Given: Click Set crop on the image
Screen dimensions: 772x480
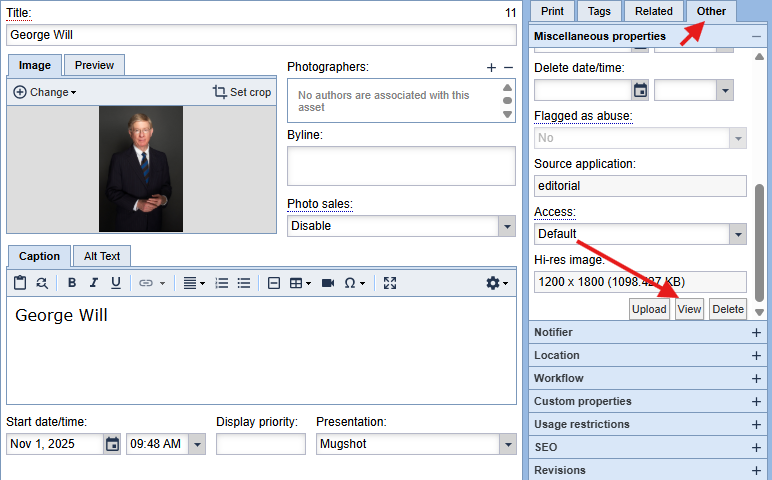Looking at the screenshot, I should 242,92.
